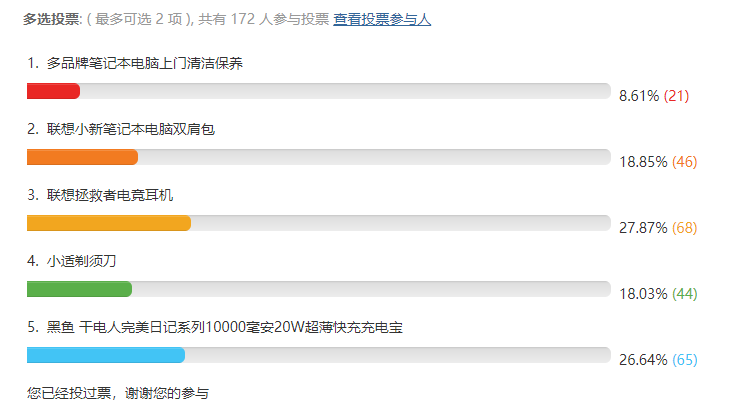Image resolution: width=730 pixels, height=409 pixels.
Task: Click the yellow vote count (68)
Action: [684, 228]
